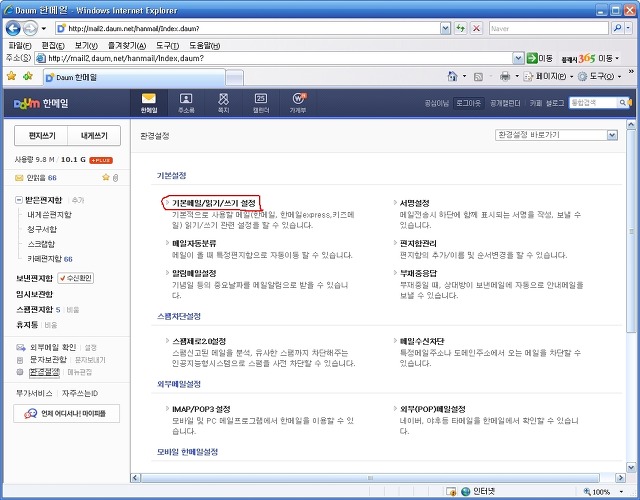Viewport: 640px width, 500px height.
Task: Open 카페편지함 folder
Action: (44, 259)
